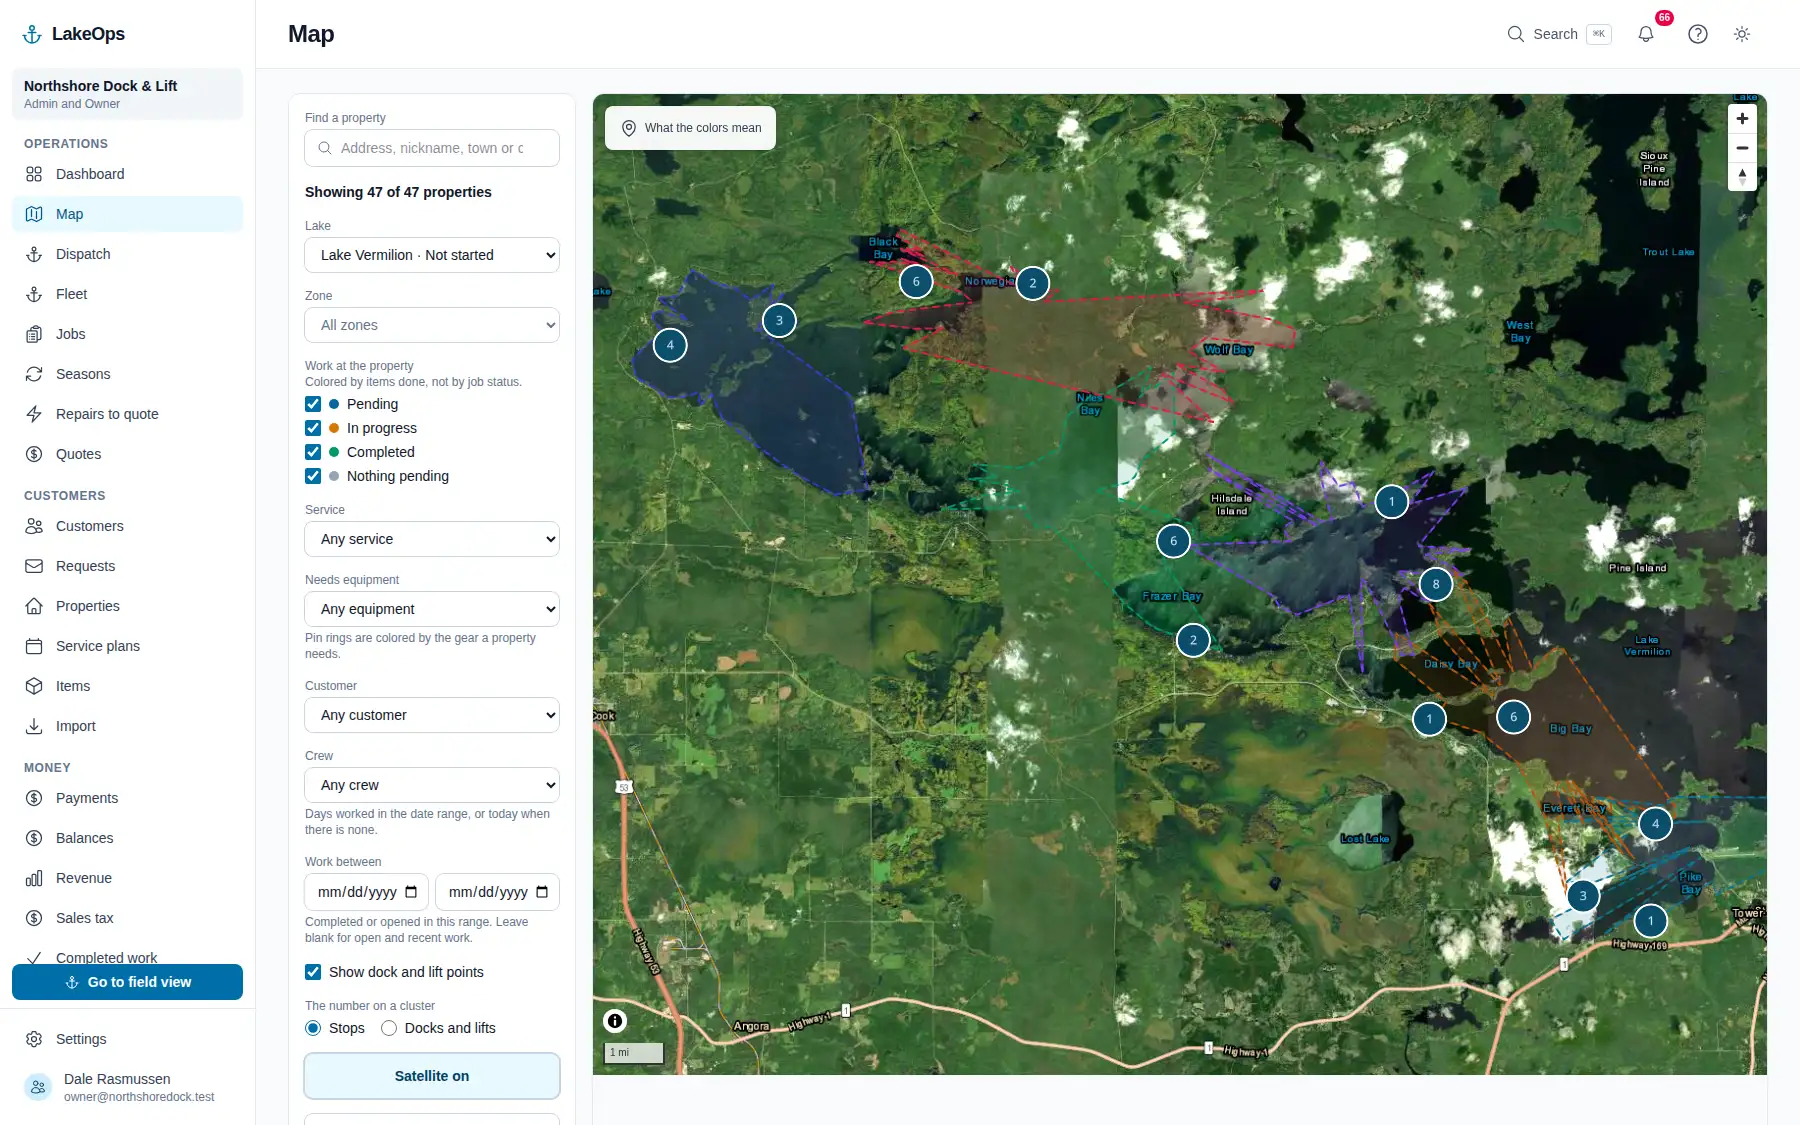Select the Stops radio button
Image resolution: width=1800 pixels, height=1125 pixels.
pyautogui.click(x=313, y=1028)
